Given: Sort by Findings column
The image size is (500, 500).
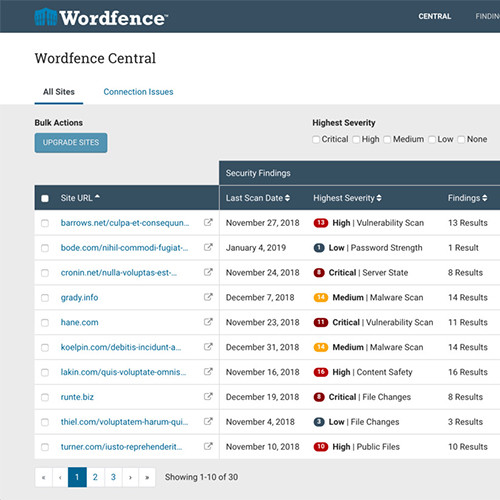Looking at the screenshot, I should [x=467, y=198].
